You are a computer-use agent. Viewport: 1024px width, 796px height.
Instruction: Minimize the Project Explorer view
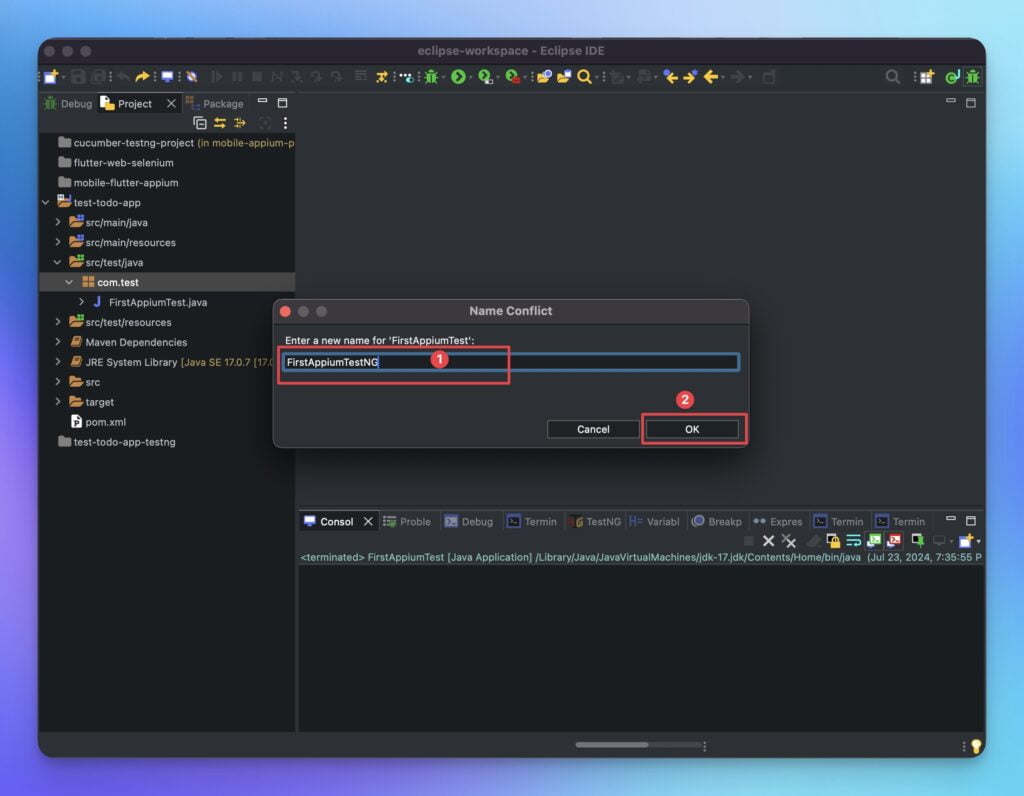coord(263,102)
